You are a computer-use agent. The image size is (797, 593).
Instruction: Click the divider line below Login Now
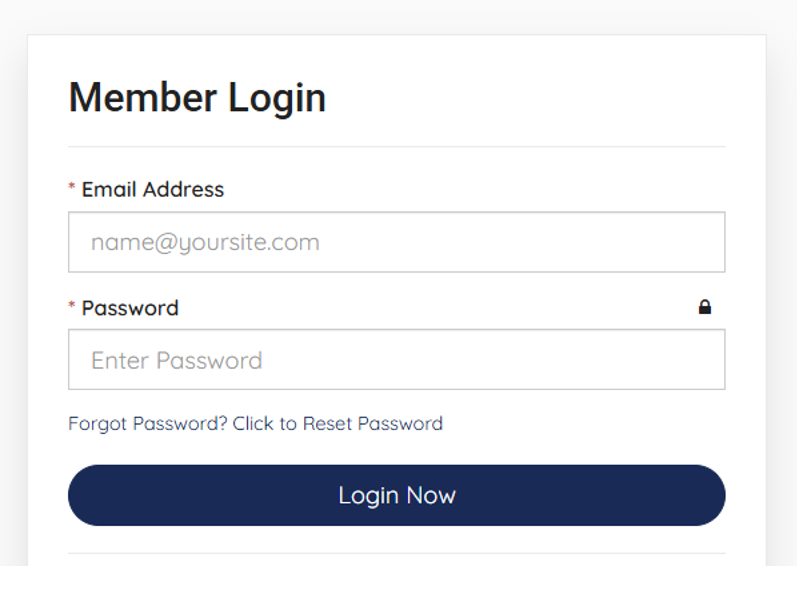click(x=396, y=553)
